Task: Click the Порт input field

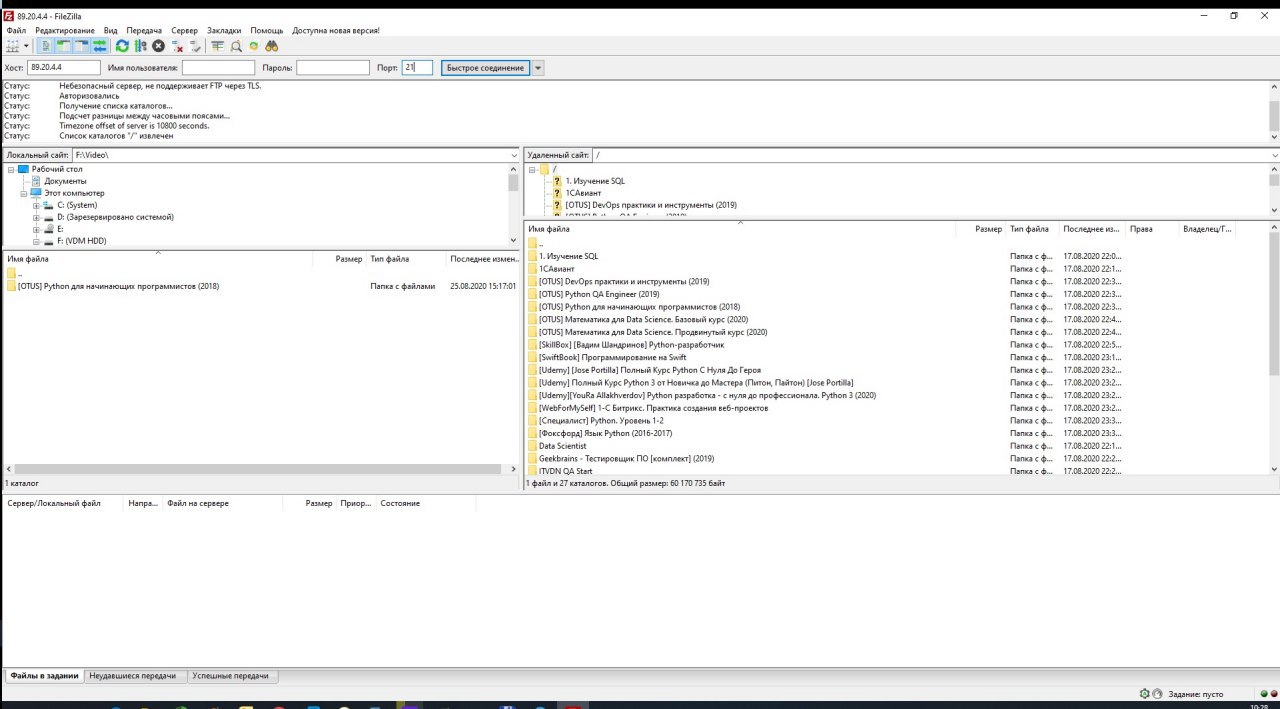Action: coord(417,68)
